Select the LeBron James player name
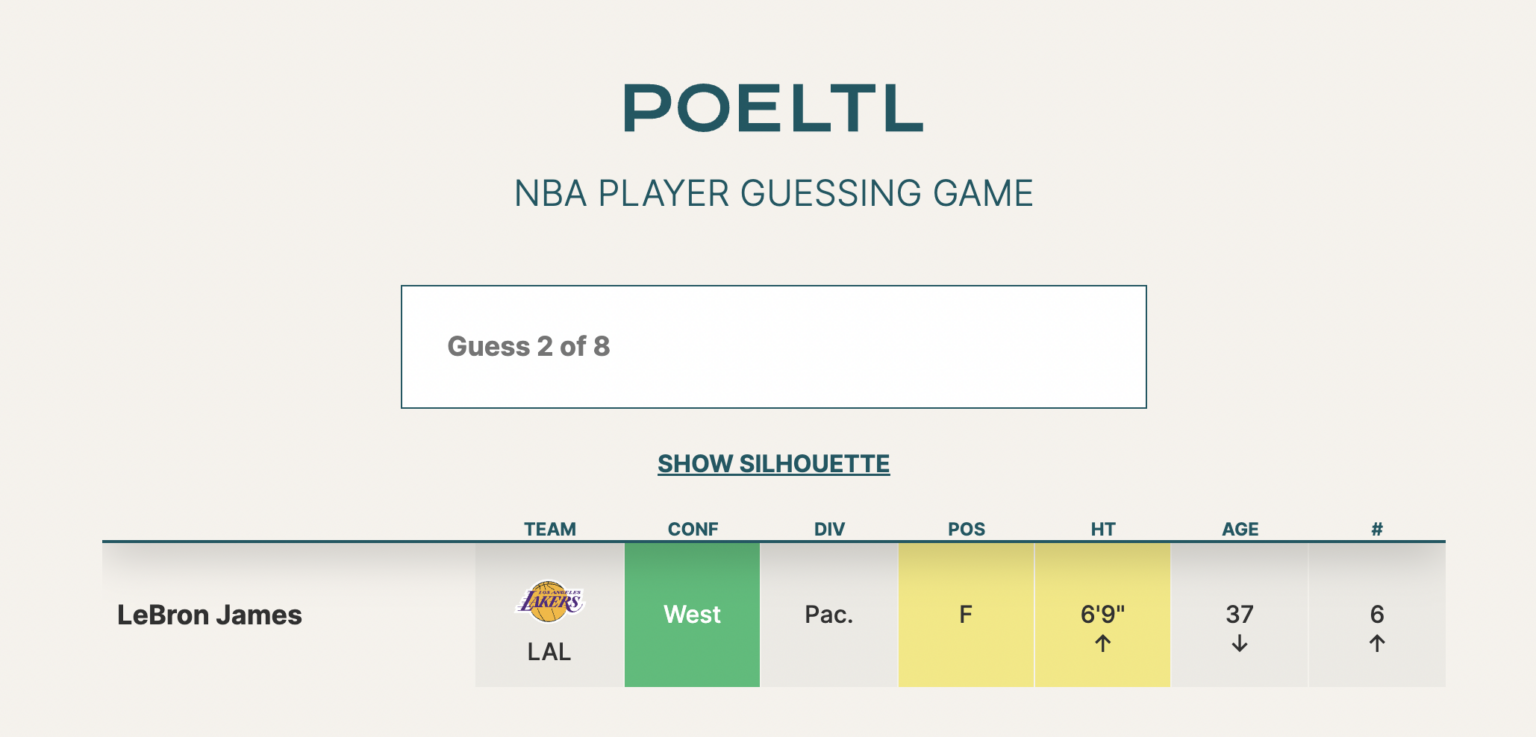 (x=210, y=614)
